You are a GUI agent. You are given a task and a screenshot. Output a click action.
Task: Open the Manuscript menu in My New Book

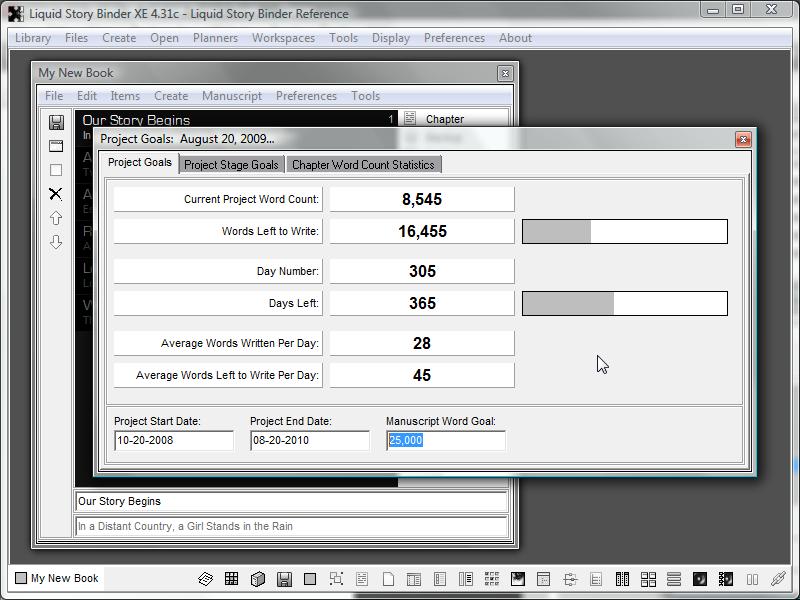pos(232,96)
